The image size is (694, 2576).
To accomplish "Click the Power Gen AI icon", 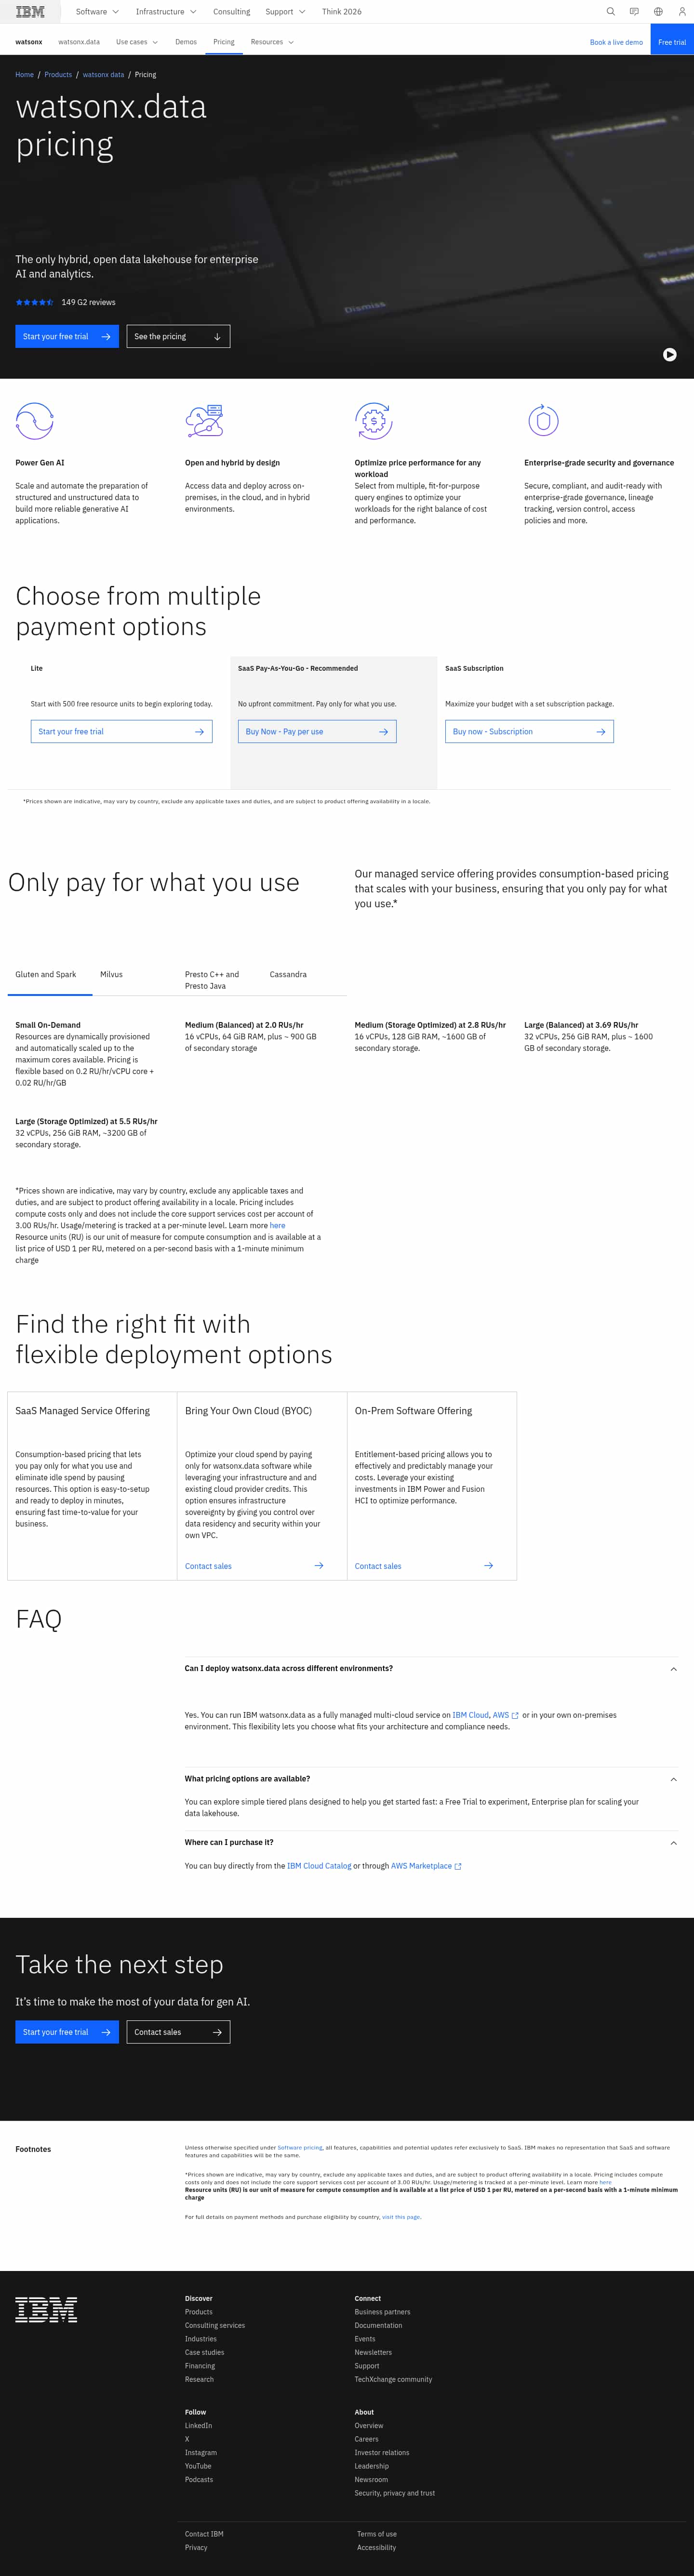I will [x=34, y=421].
